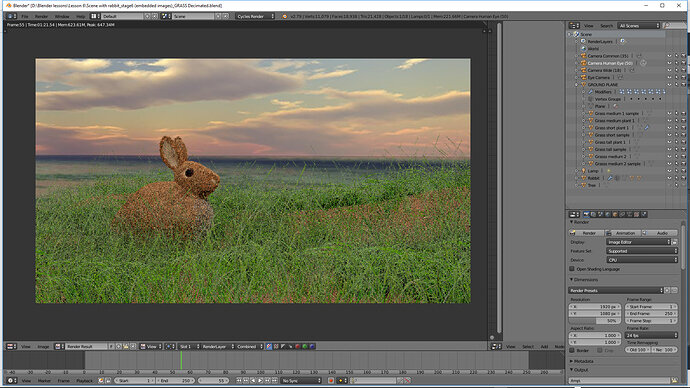Open the Render menu in top bar
The image size is (690, 388).
click(41, 16)
